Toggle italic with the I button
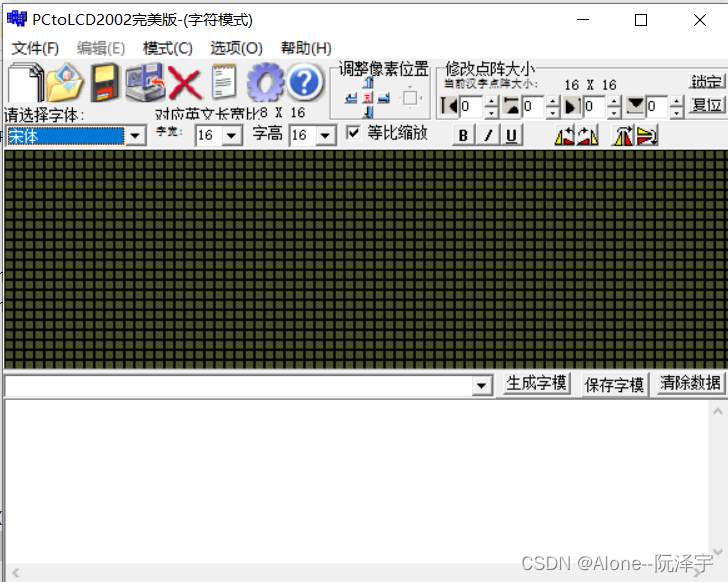Image resolution: width=728 pixels, height=582 pixels. [x=488, y=136]
